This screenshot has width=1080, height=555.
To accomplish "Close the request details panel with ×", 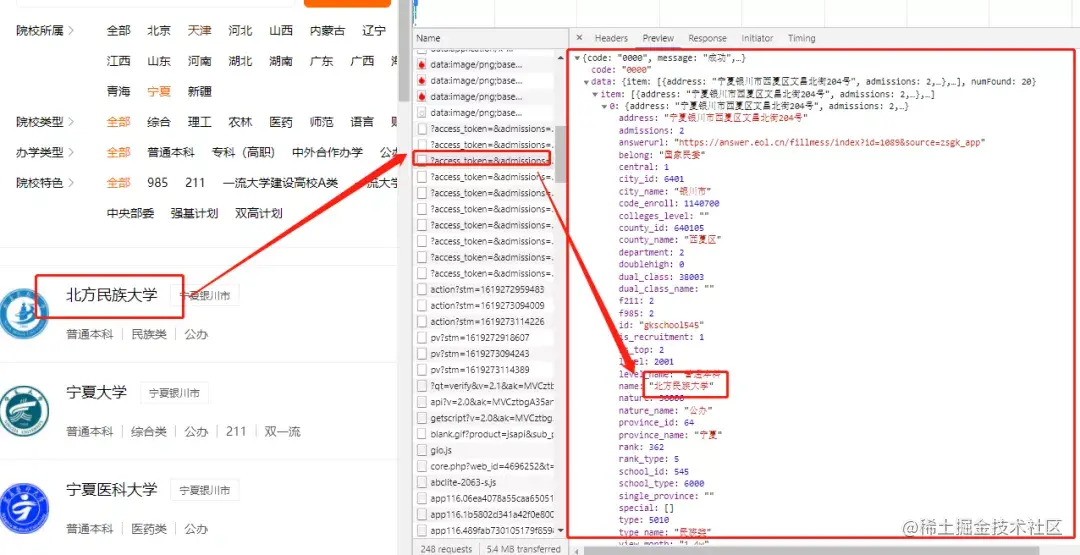I will click(579, 38).
